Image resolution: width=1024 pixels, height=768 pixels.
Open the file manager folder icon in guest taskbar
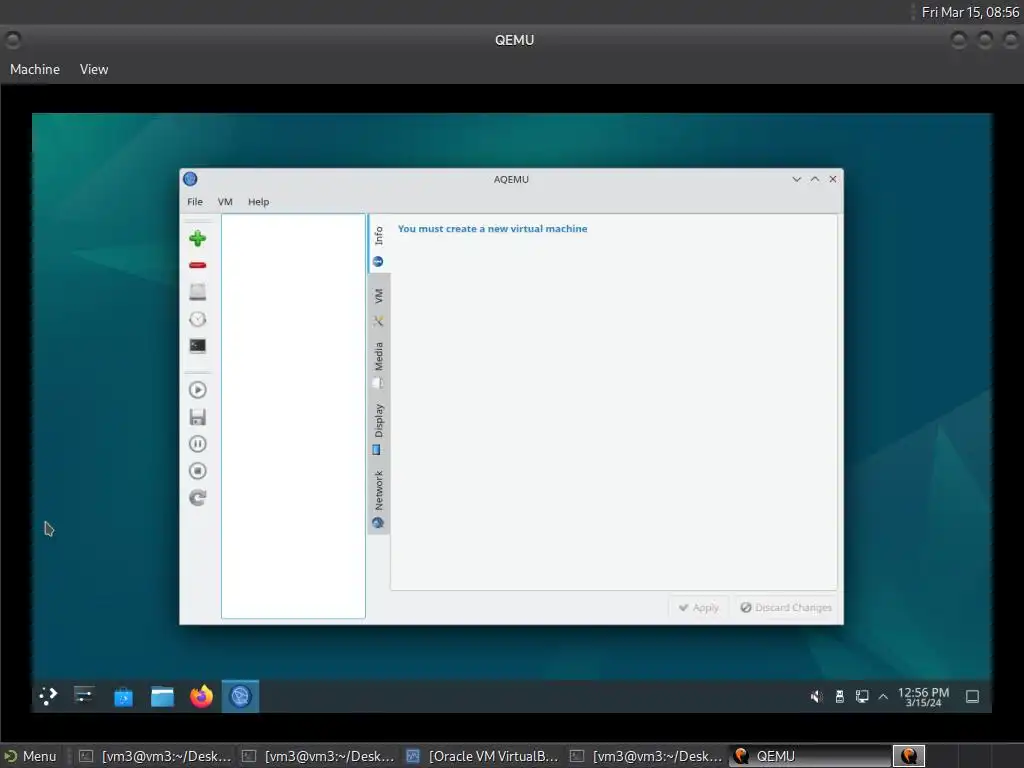click(162, 697)
